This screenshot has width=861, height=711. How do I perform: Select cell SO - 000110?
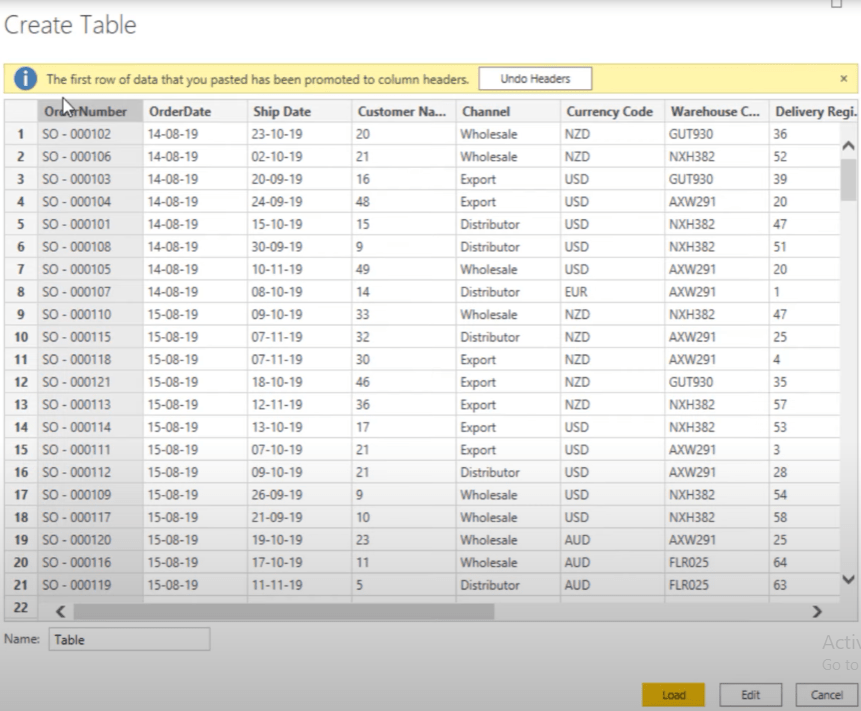pyautogui.click(x=90, y=314)
